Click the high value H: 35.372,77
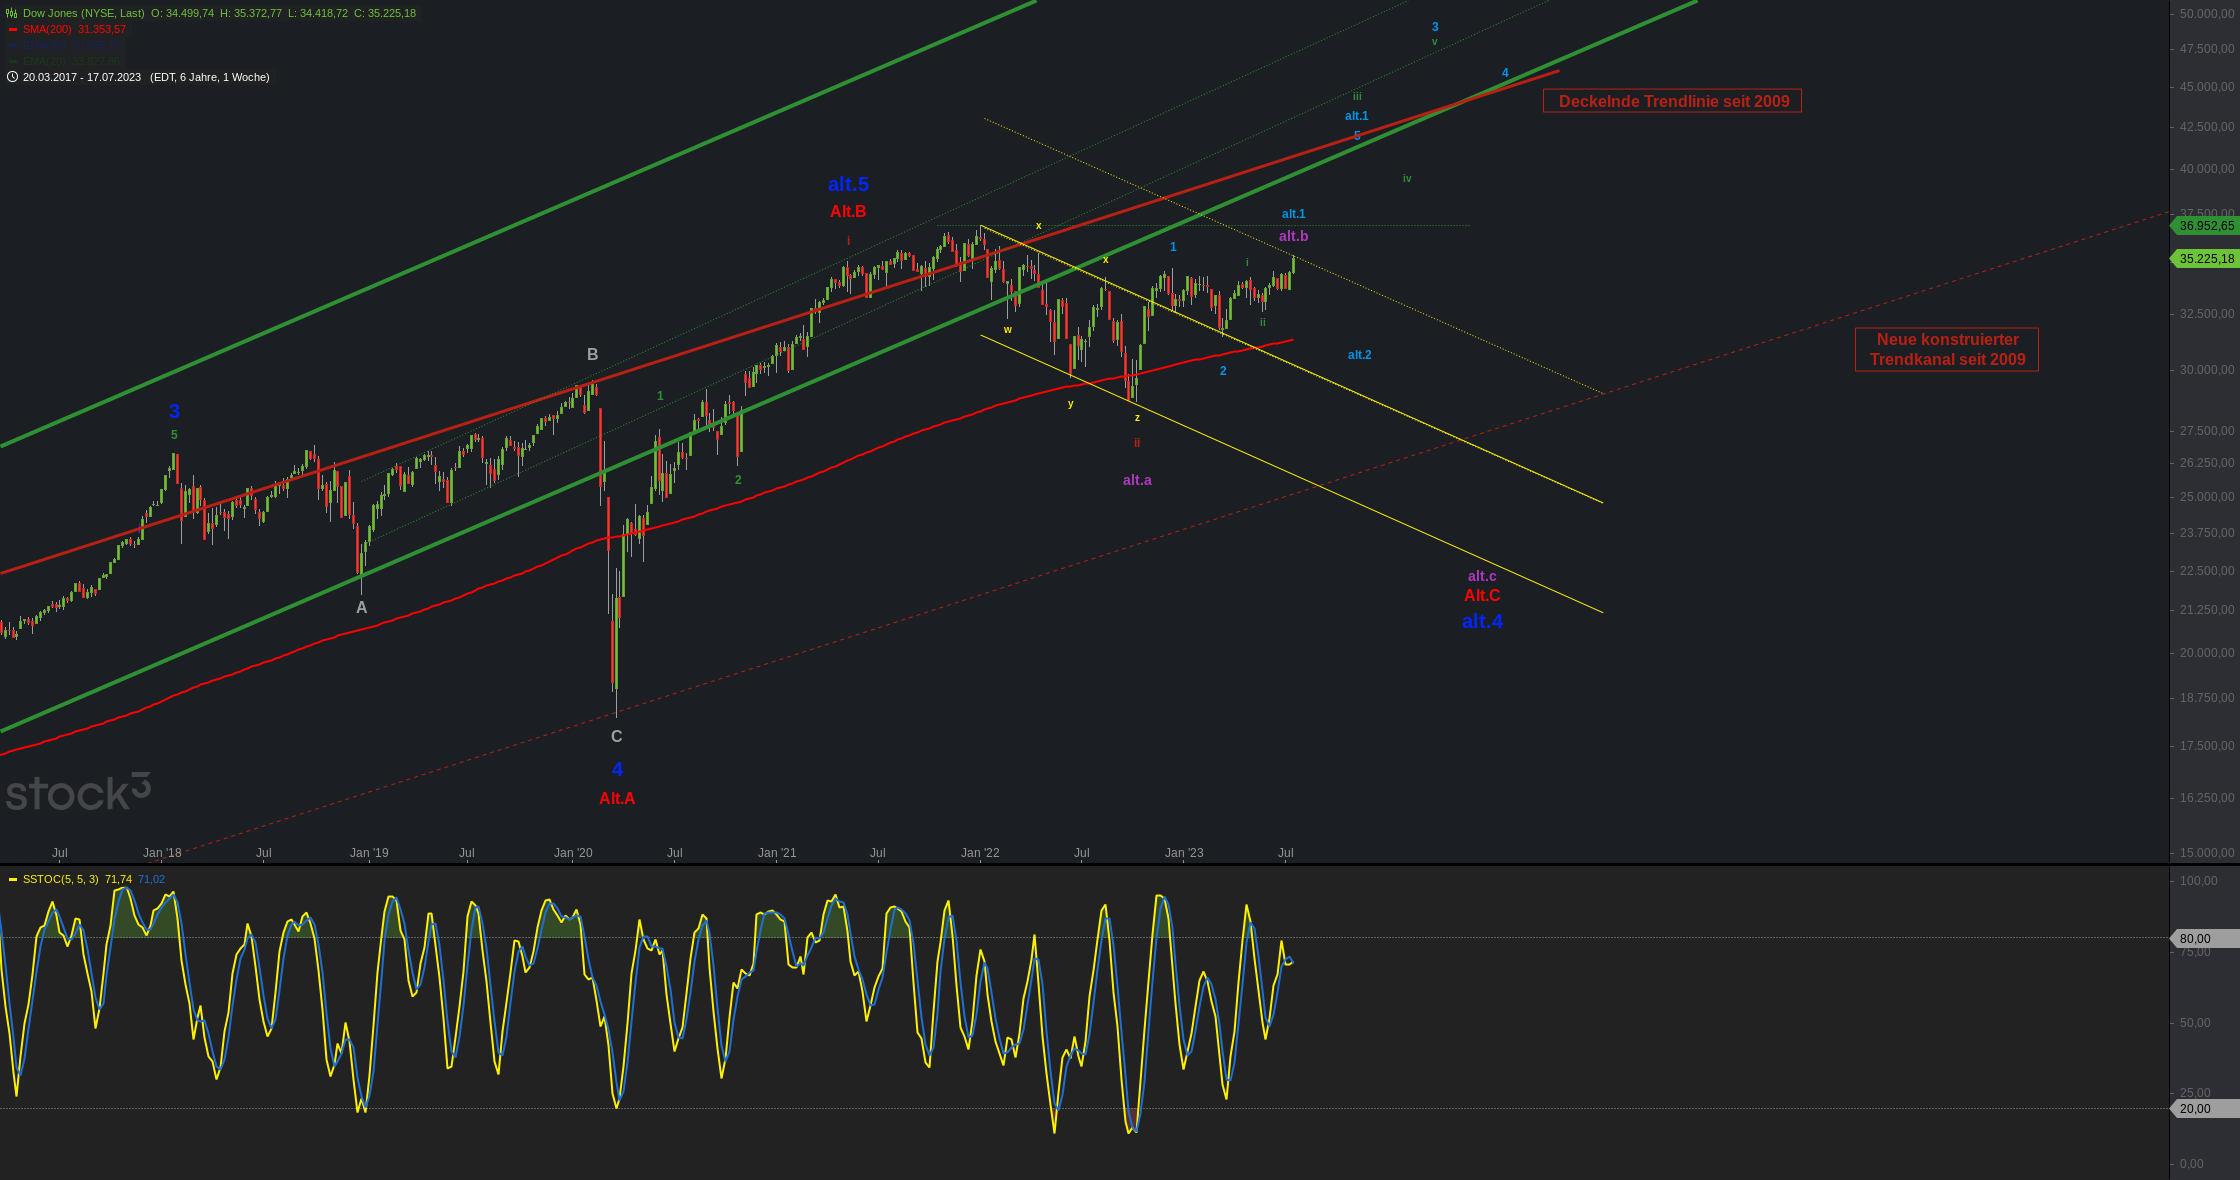The image size is (2240, 1180). (x=250, y=13)
